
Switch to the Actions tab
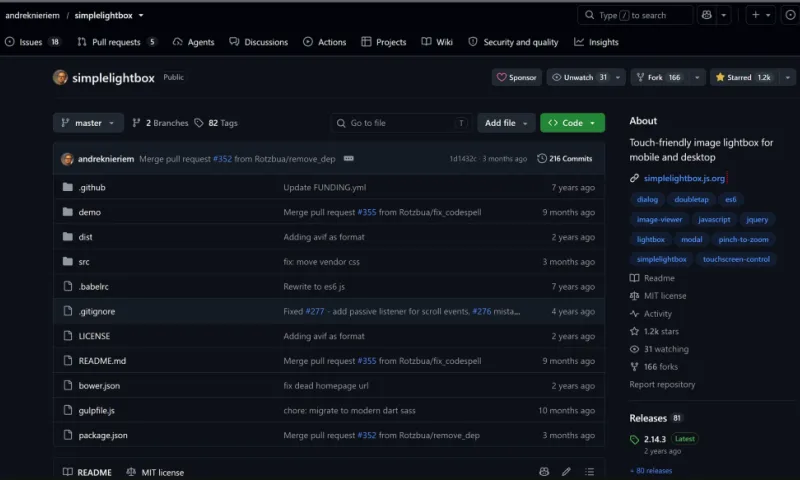coord(324,42)
